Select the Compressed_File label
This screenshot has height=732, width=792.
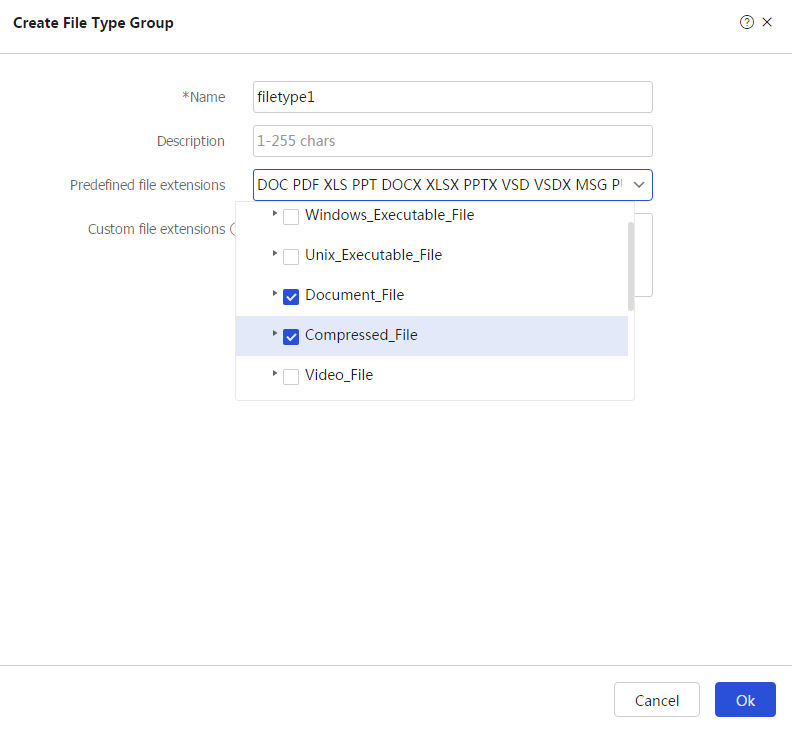(361, 335)
